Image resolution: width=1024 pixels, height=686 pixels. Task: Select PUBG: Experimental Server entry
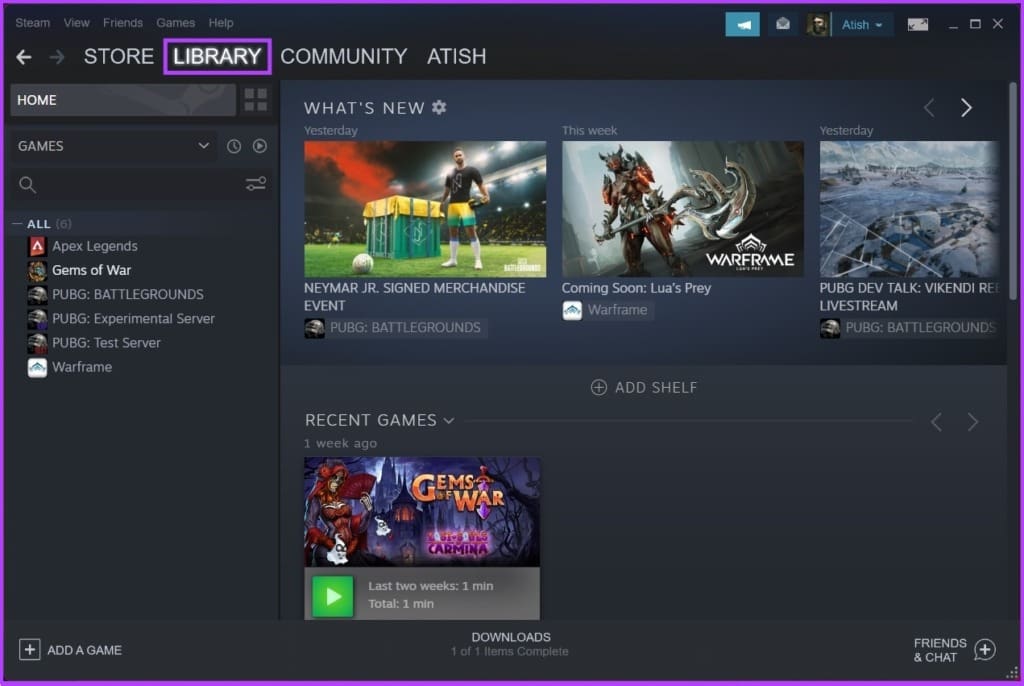133,319
